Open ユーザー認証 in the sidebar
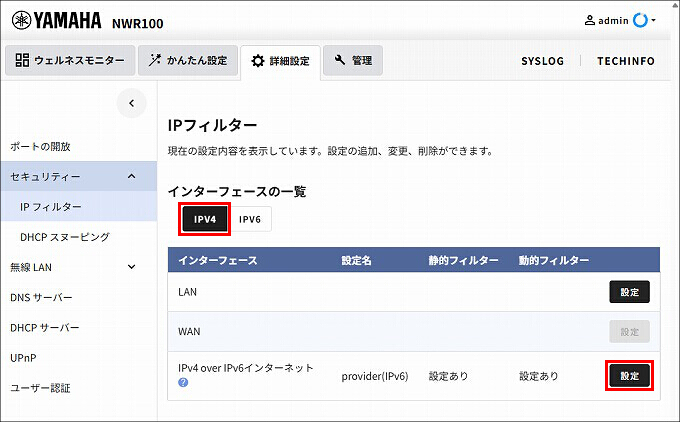 [x=40, y=388]
